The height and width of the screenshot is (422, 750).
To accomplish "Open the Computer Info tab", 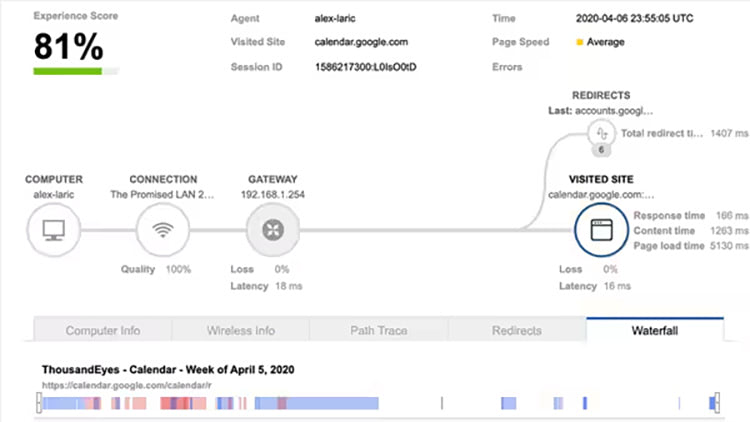I will point(103,330).
